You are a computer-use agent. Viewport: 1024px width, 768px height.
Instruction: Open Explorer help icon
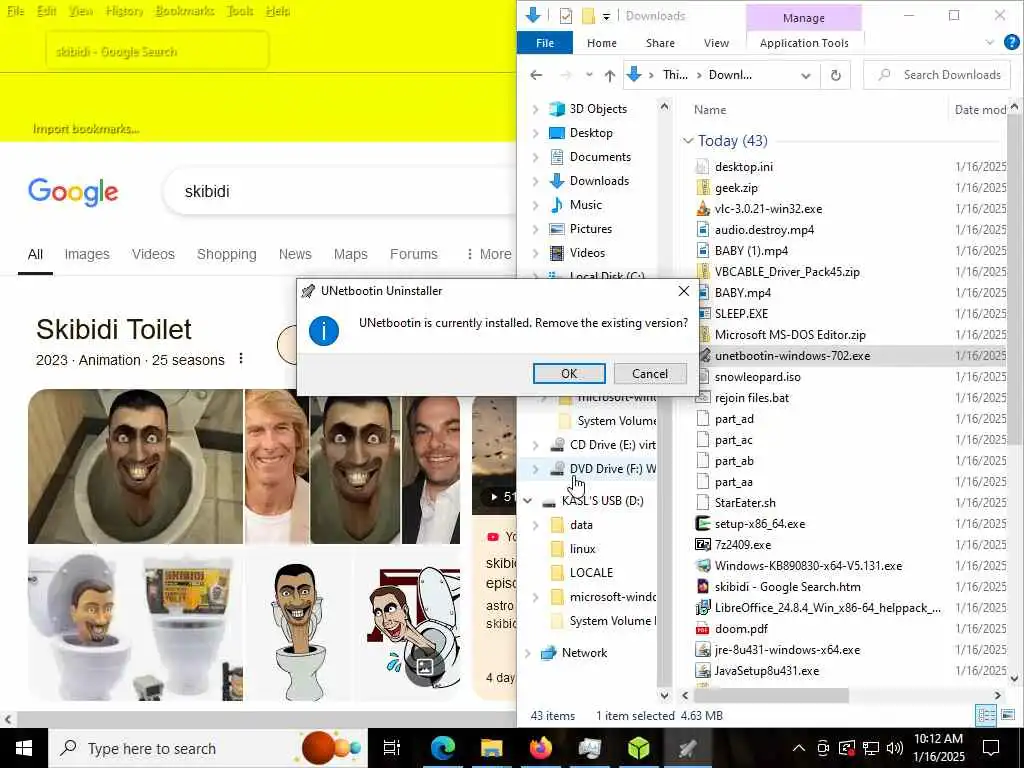point(1011,42)
